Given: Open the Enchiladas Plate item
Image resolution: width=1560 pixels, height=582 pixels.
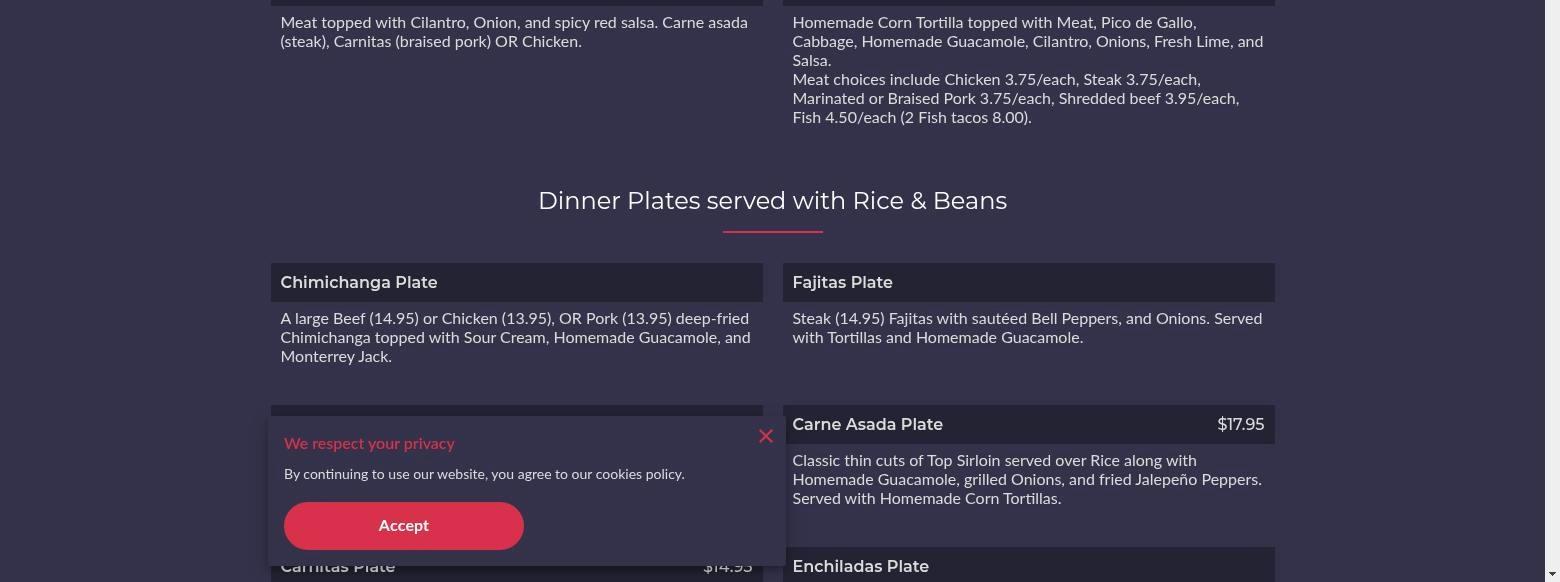Looking at the screenshot, I should (x=860, y=567).
